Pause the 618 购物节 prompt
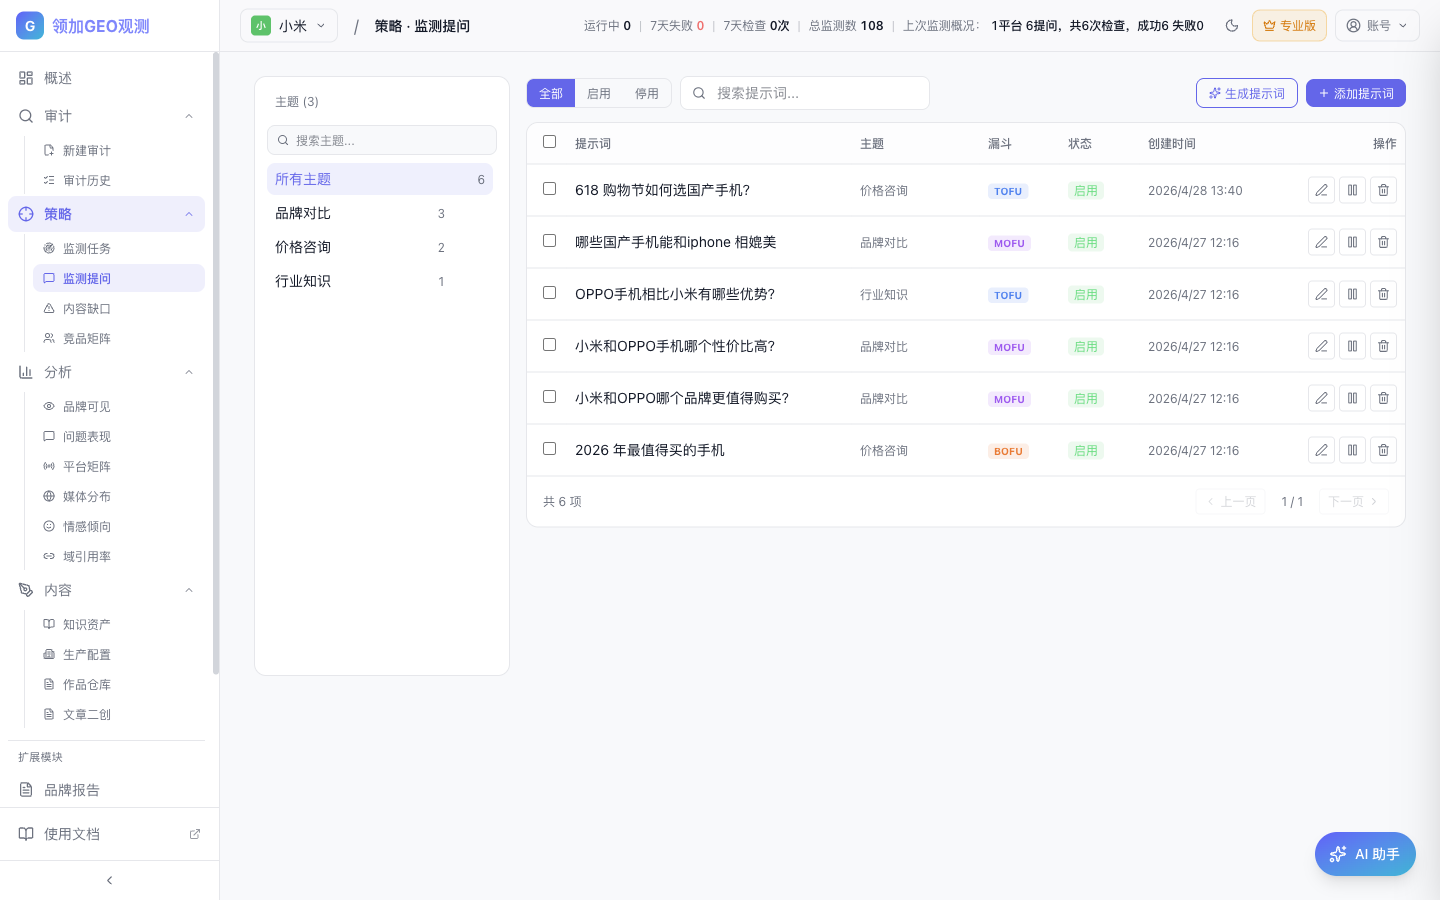 [1352, 190]
